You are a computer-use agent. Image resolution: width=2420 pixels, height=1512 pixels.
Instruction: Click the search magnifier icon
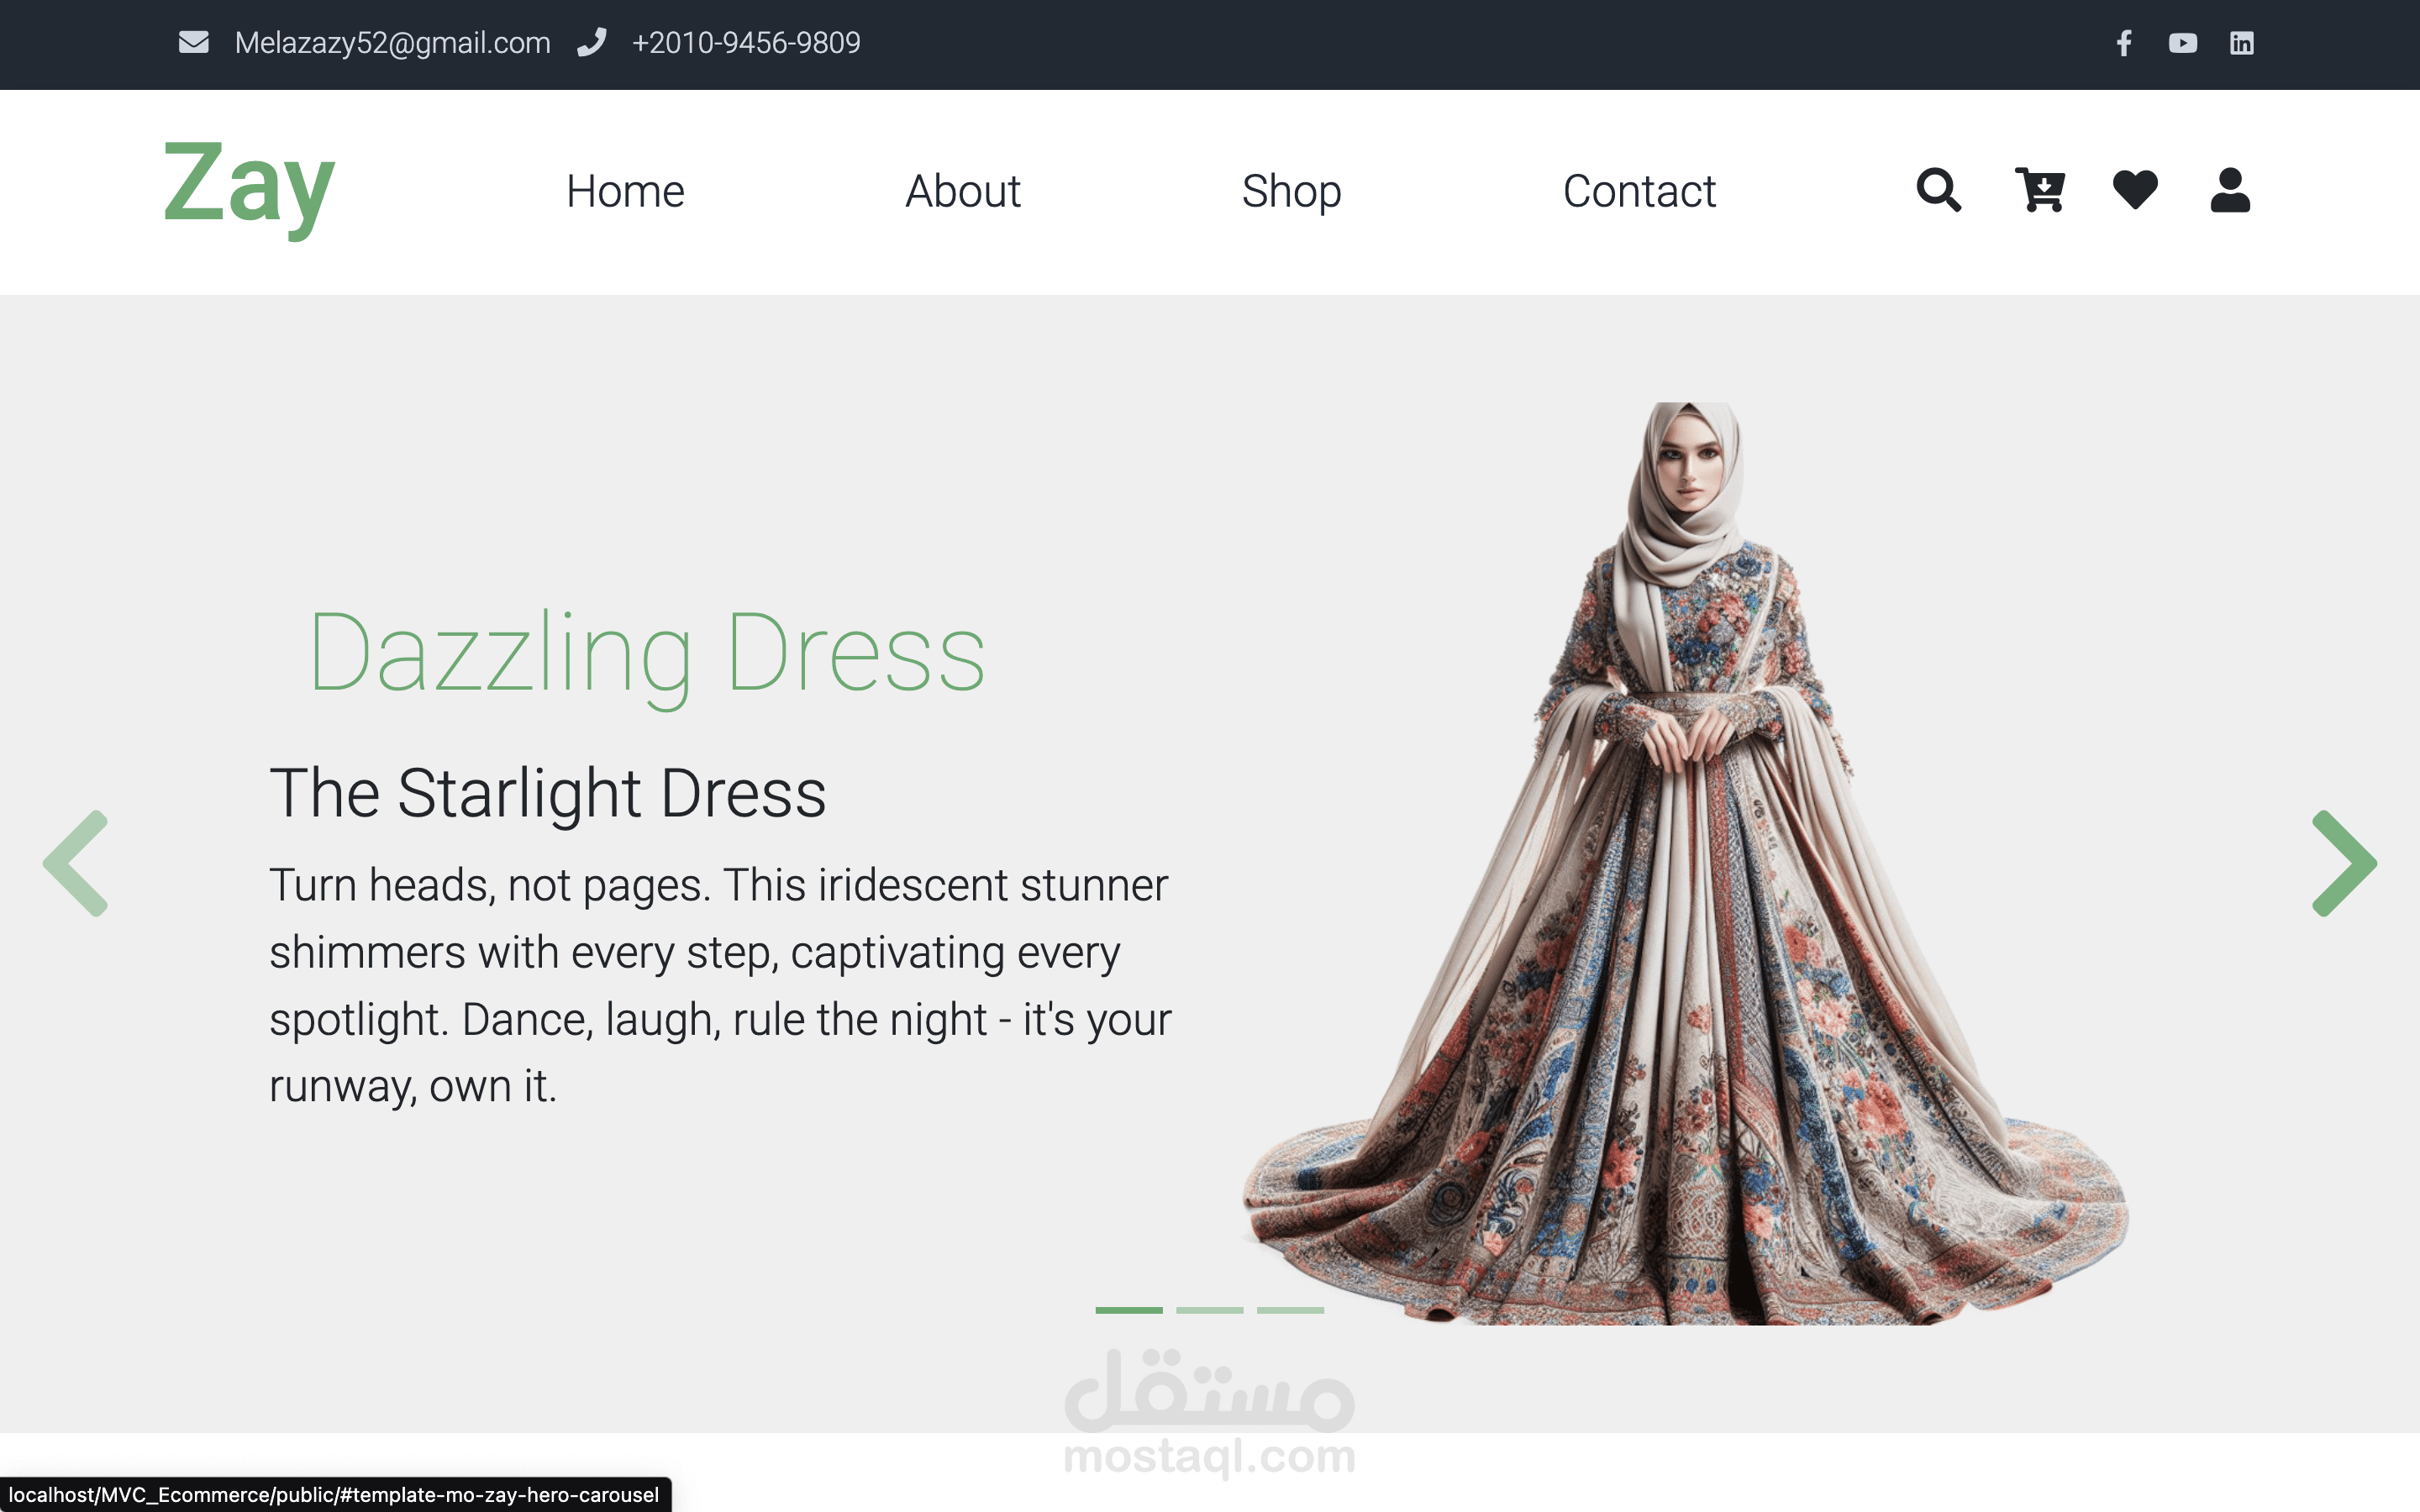(x=1938, y=190)
